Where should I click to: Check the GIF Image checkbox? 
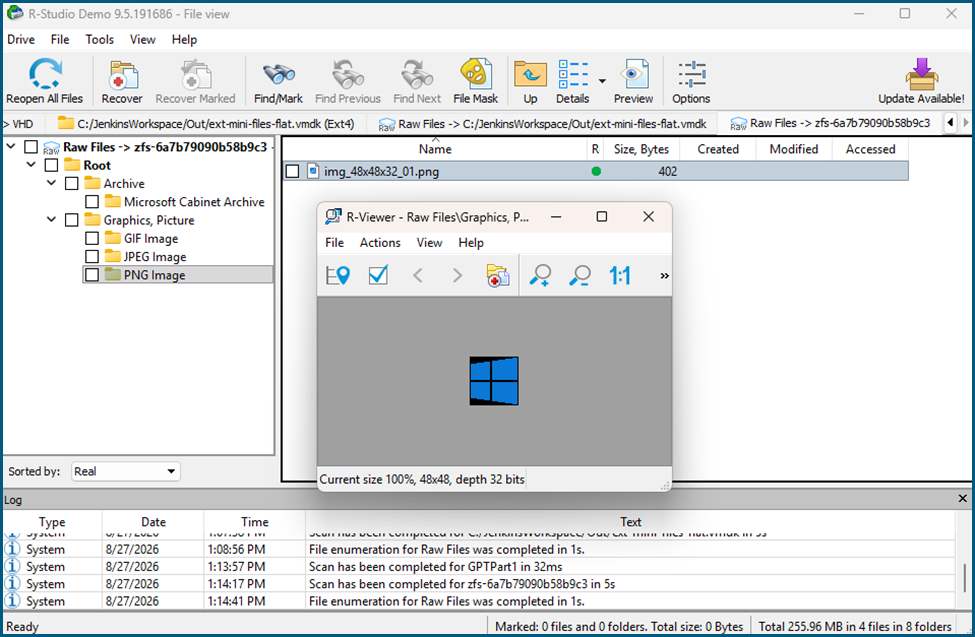(92, 238)
